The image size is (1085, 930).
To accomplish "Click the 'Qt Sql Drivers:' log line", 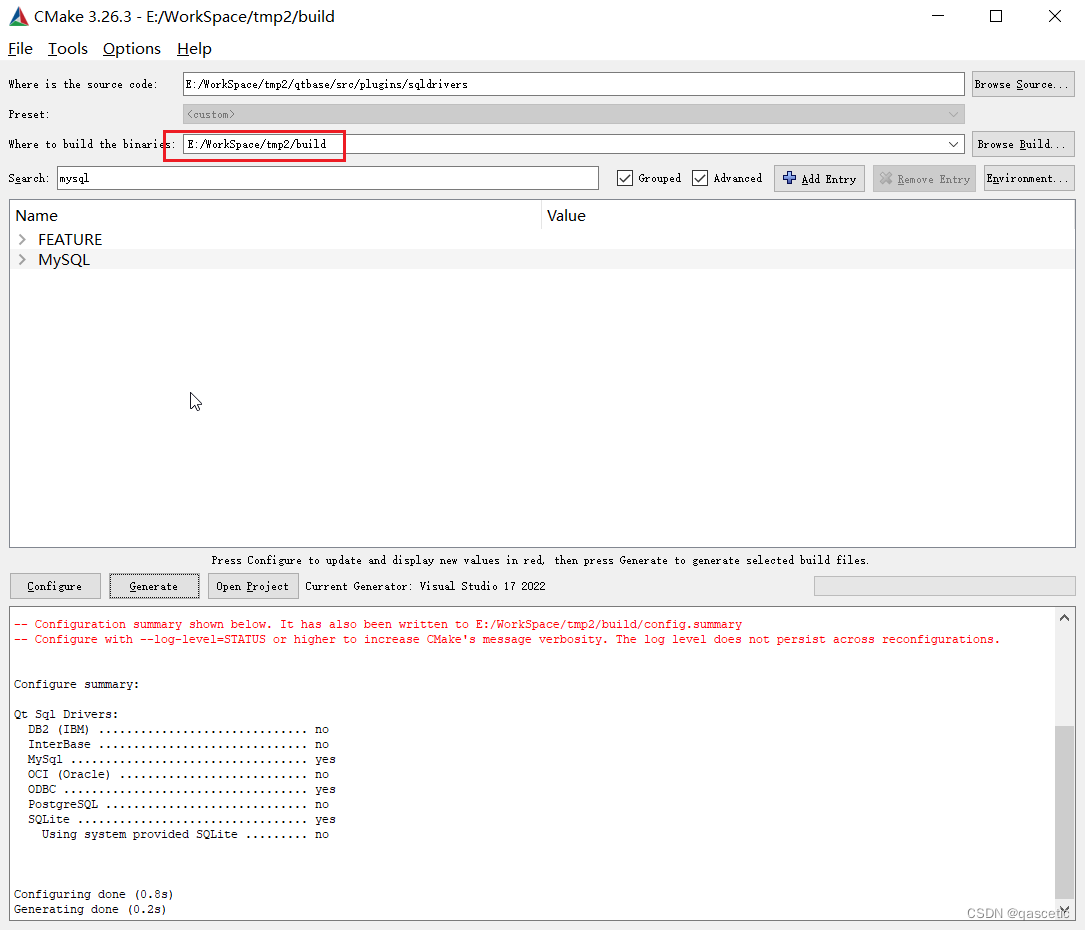I will [x=66, y=714].
